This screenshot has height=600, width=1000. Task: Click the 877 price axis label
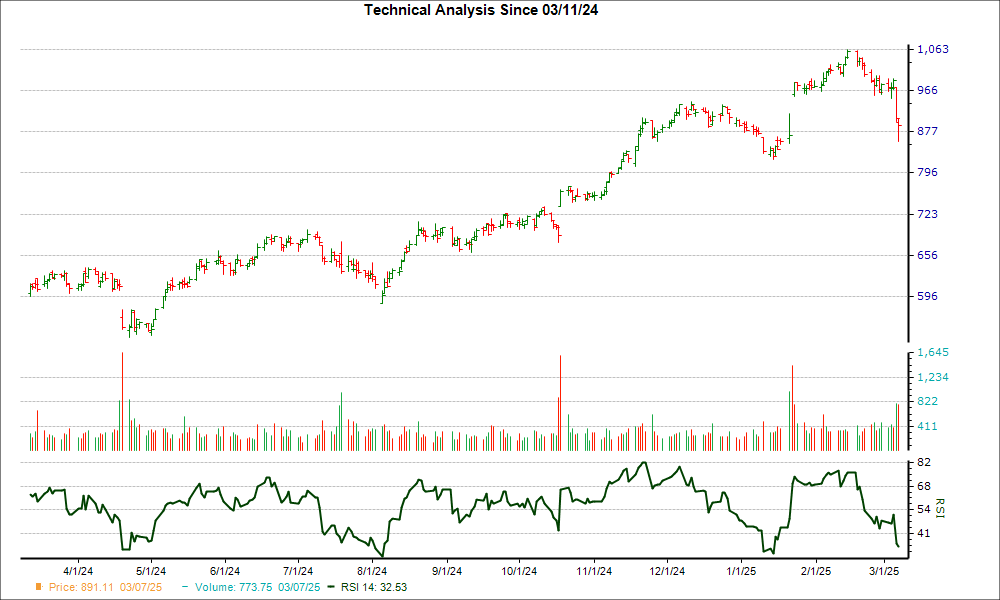929,131
